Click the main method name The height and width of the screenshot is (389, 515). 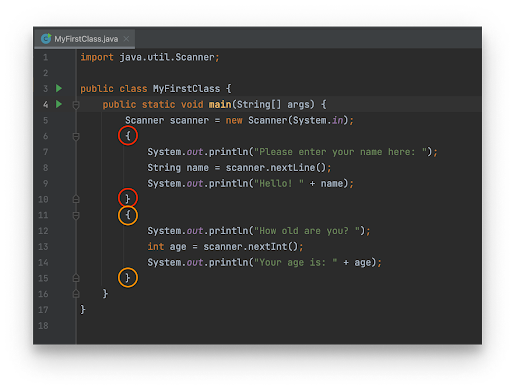220,104
